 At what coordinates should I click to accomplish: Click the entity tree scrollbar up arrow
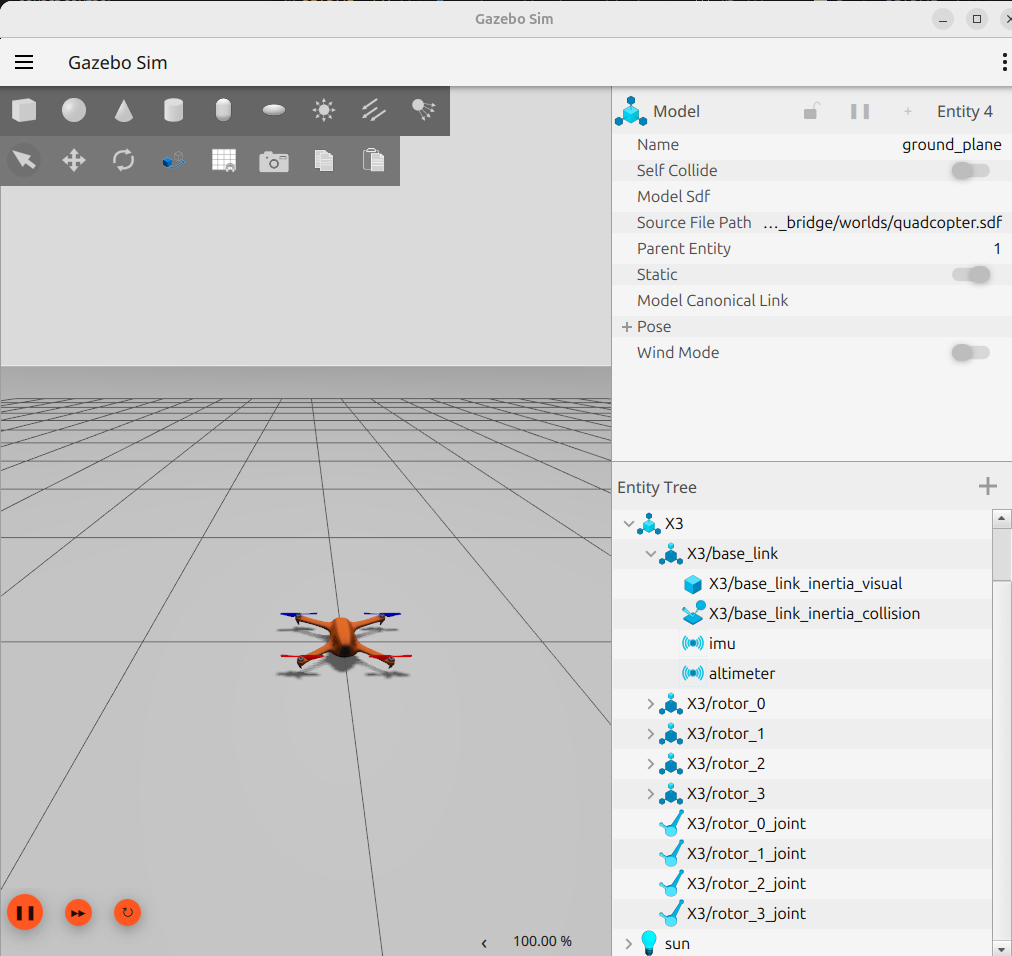coord(1001,518)
